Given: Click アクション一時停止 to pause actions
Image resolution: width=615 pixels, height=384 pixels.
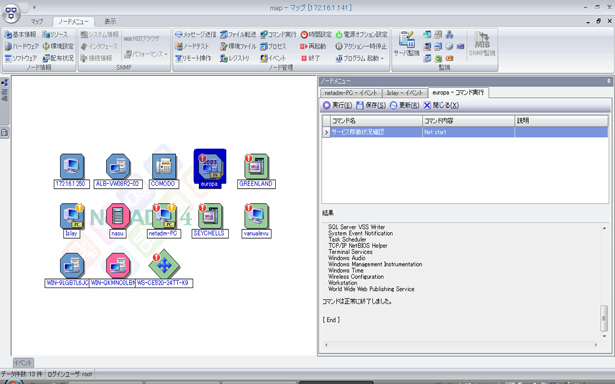Looking at the screenshot, I should (x=361, y=46).
